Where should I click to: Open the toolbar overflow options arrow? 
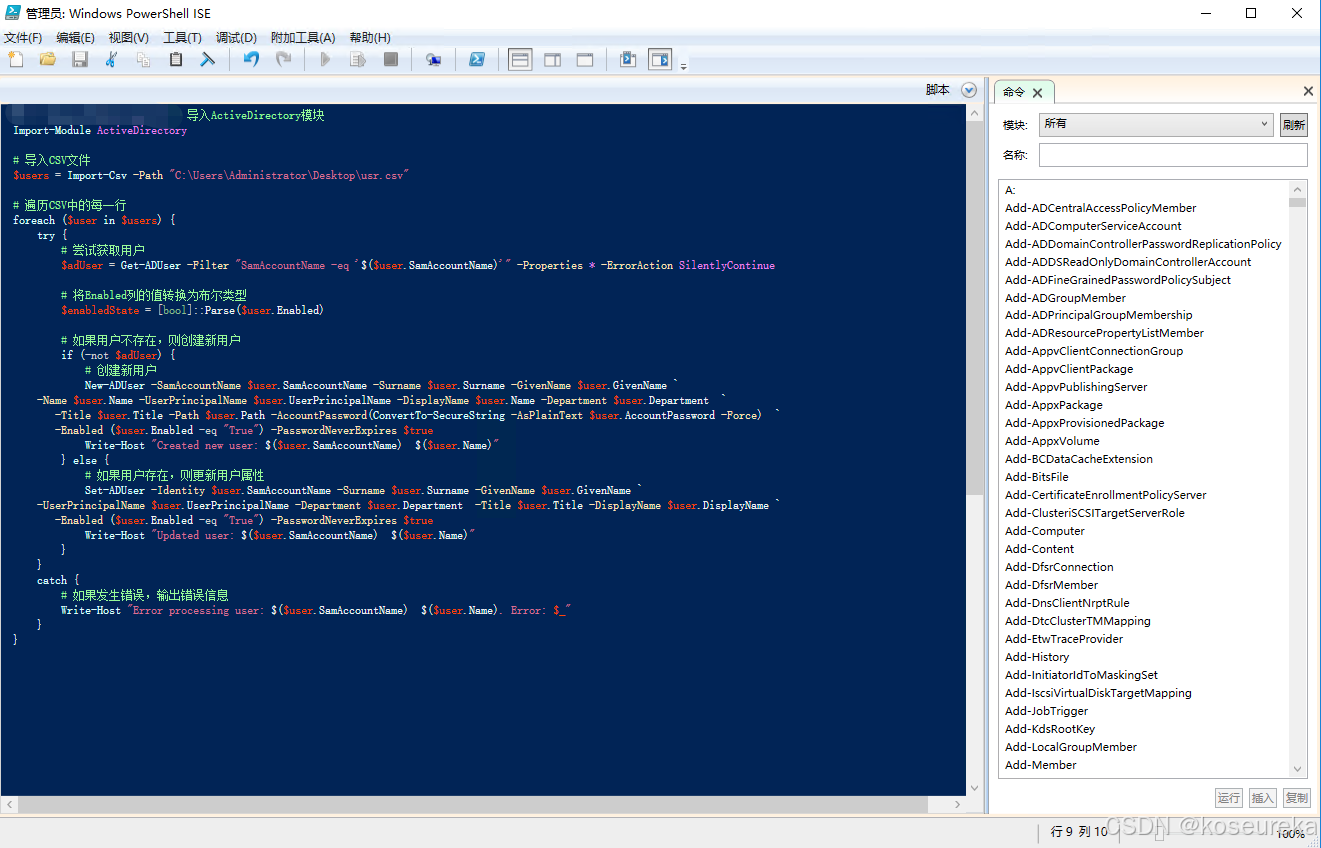coord(684,67)
